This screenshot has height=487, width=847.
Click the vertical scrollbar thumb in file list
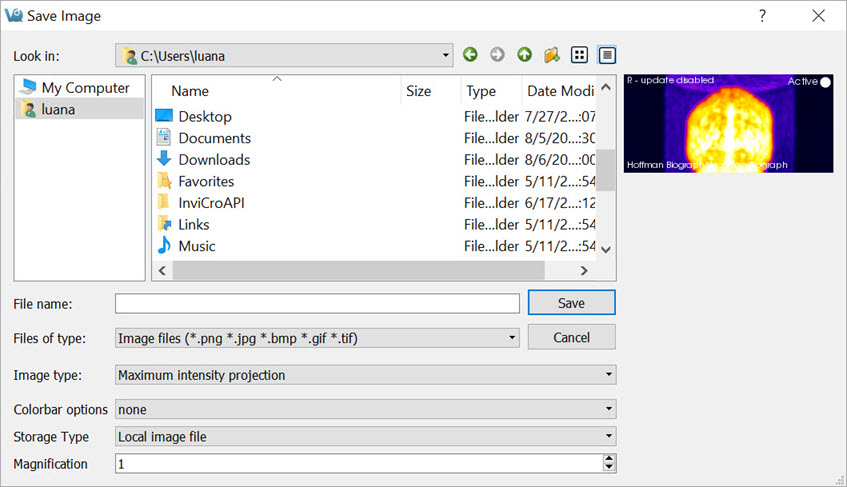click(x=606, y=170)
